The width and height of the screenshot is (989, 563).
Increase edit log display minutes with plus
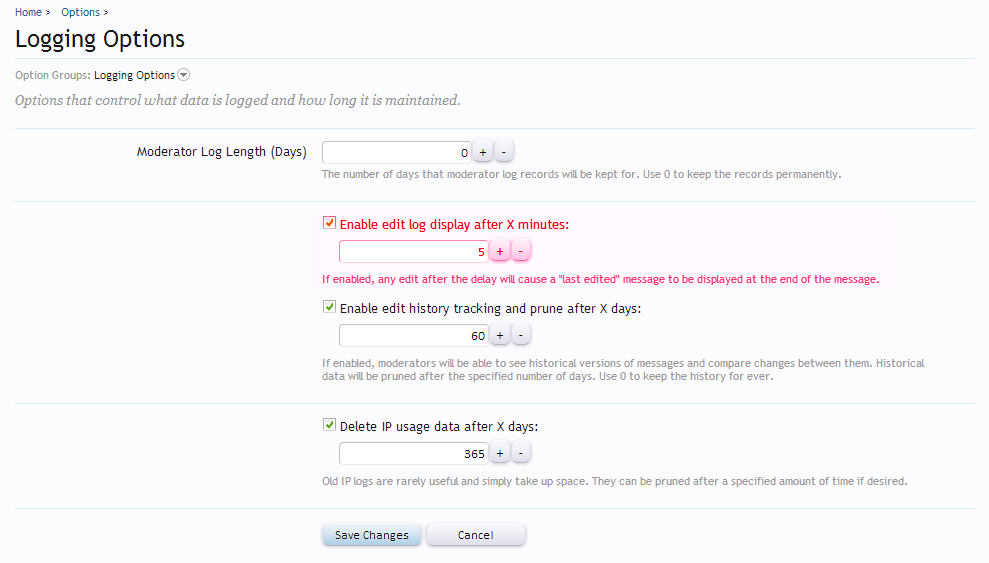(x=500, y=251)
